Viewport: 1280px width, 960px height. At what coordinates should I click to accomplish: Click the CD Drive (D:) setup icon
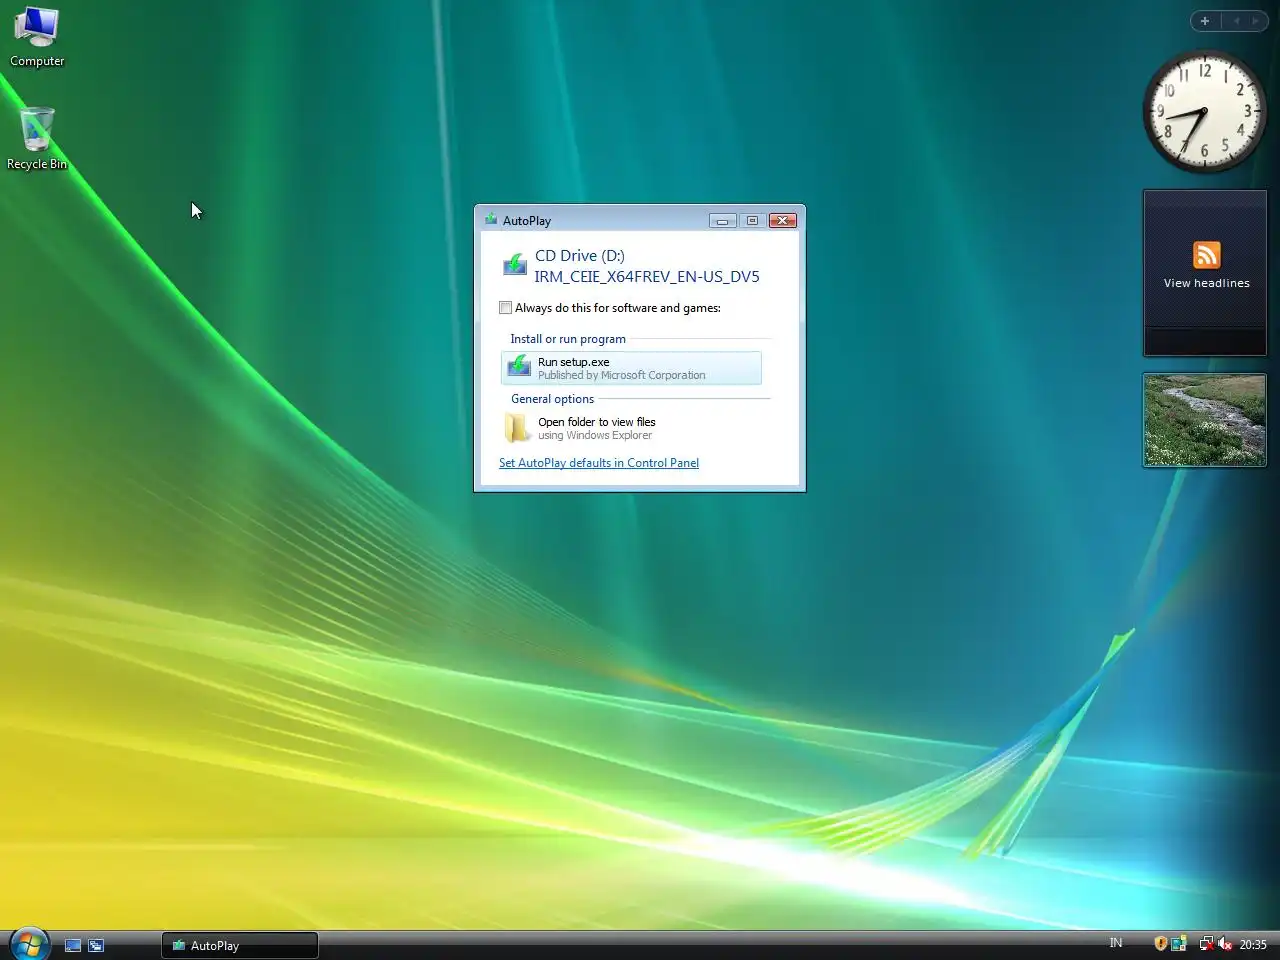514,264
